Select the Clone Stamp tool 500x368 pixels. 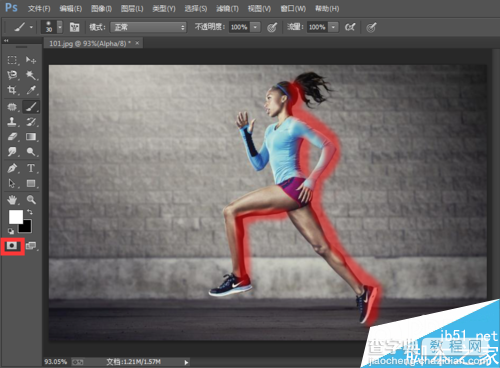[x=12, y=122]
